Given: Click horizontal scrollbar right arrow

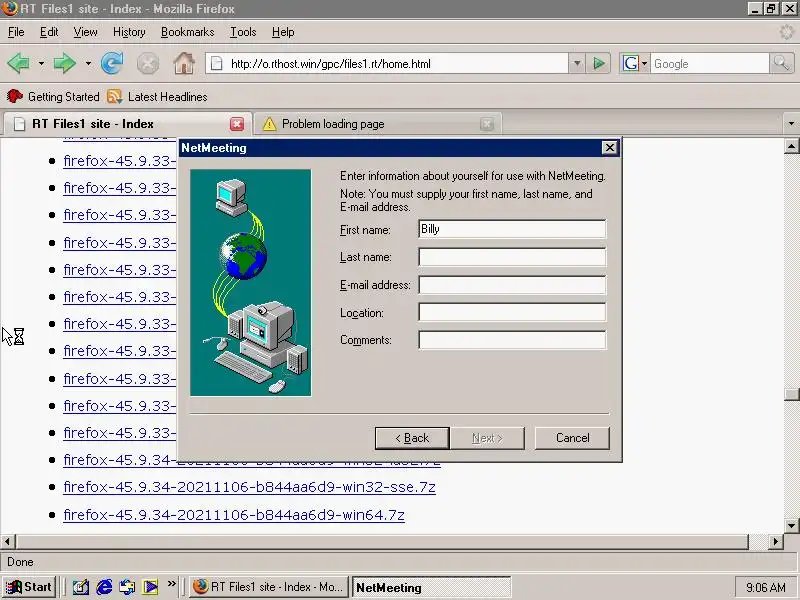Looking at the screenshot, I should (x=776, y=541).
